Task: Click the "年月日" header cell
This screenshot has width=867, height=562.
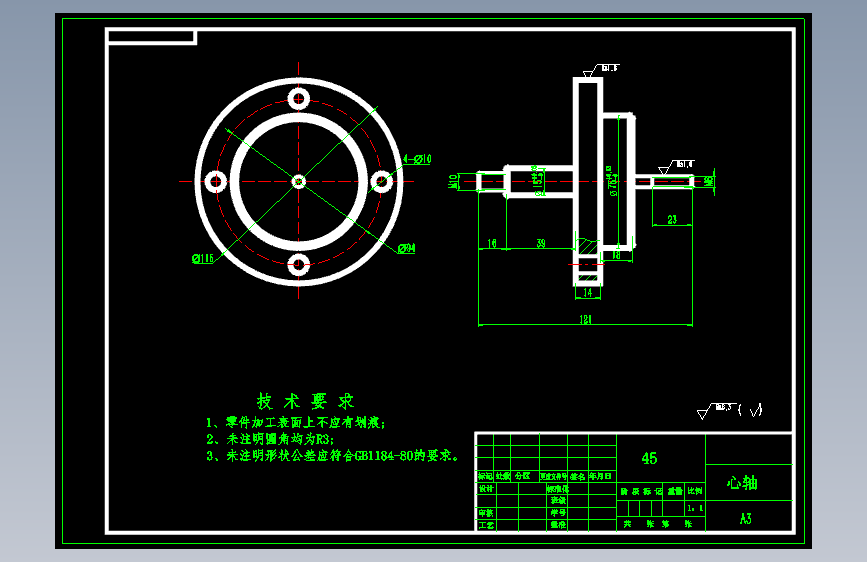Action: (x=600, y=476)
